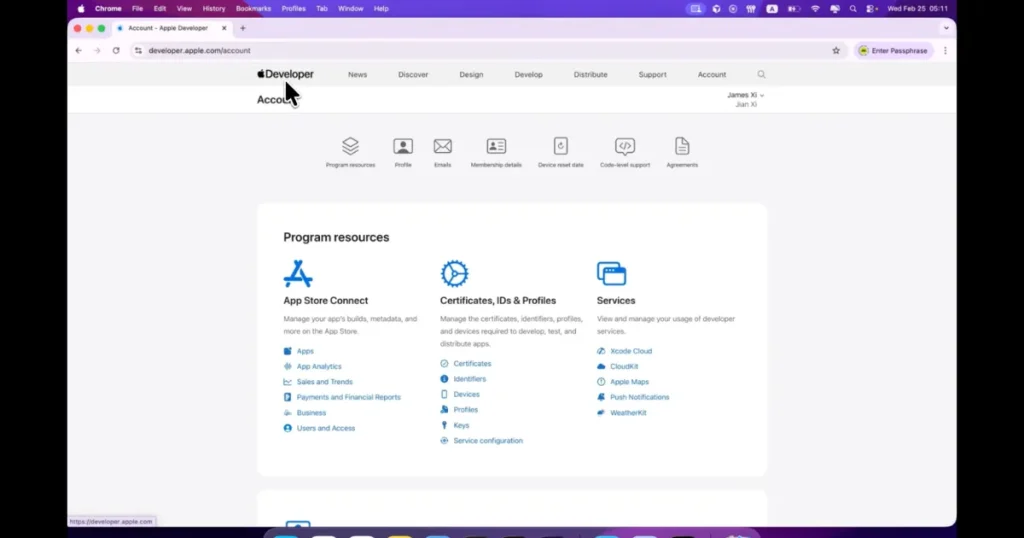Go to the Develop section
This screenshot has height=538, width=1024.
(528, 74)
